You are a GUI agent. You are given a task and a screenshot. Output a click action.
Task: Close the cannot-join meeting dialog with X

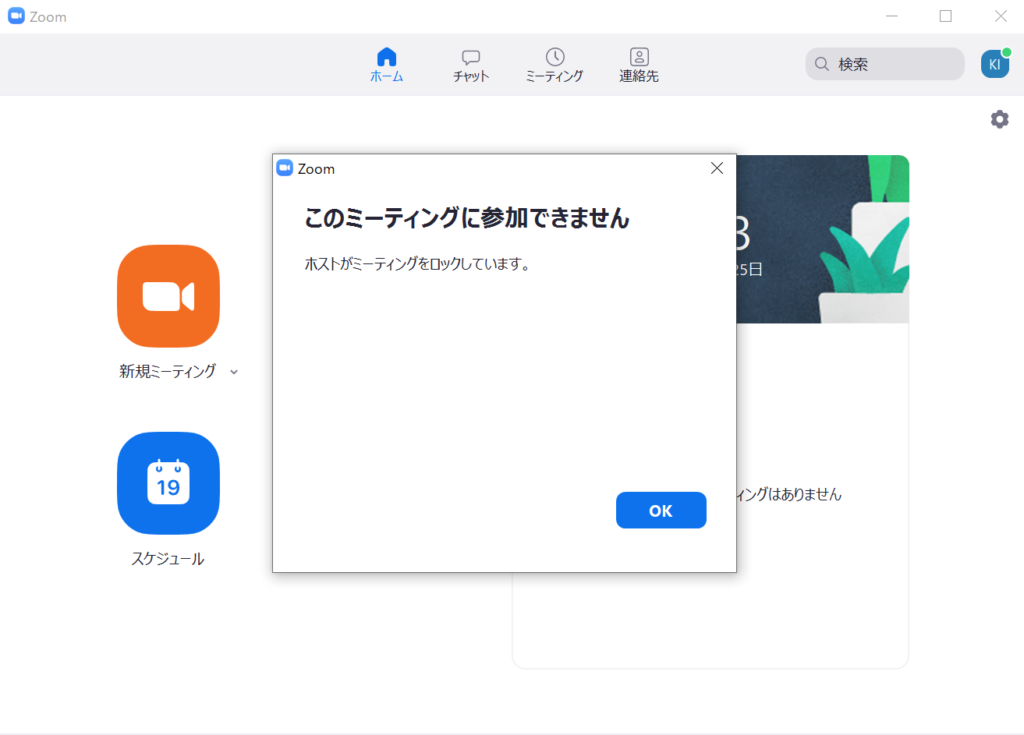click(x=716, y=168)
